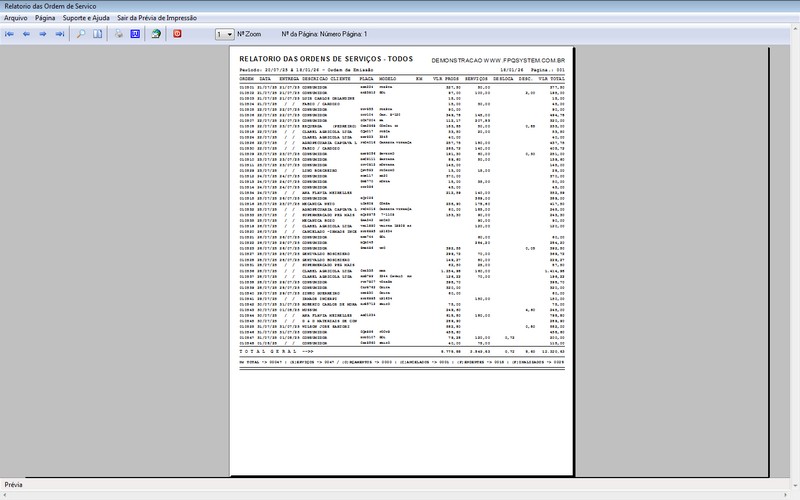Image resolution: width=800 pixels, height=500 pixels.
Task: Click the 'VLR TOTAL' column header in report
Action: (552, 79)
